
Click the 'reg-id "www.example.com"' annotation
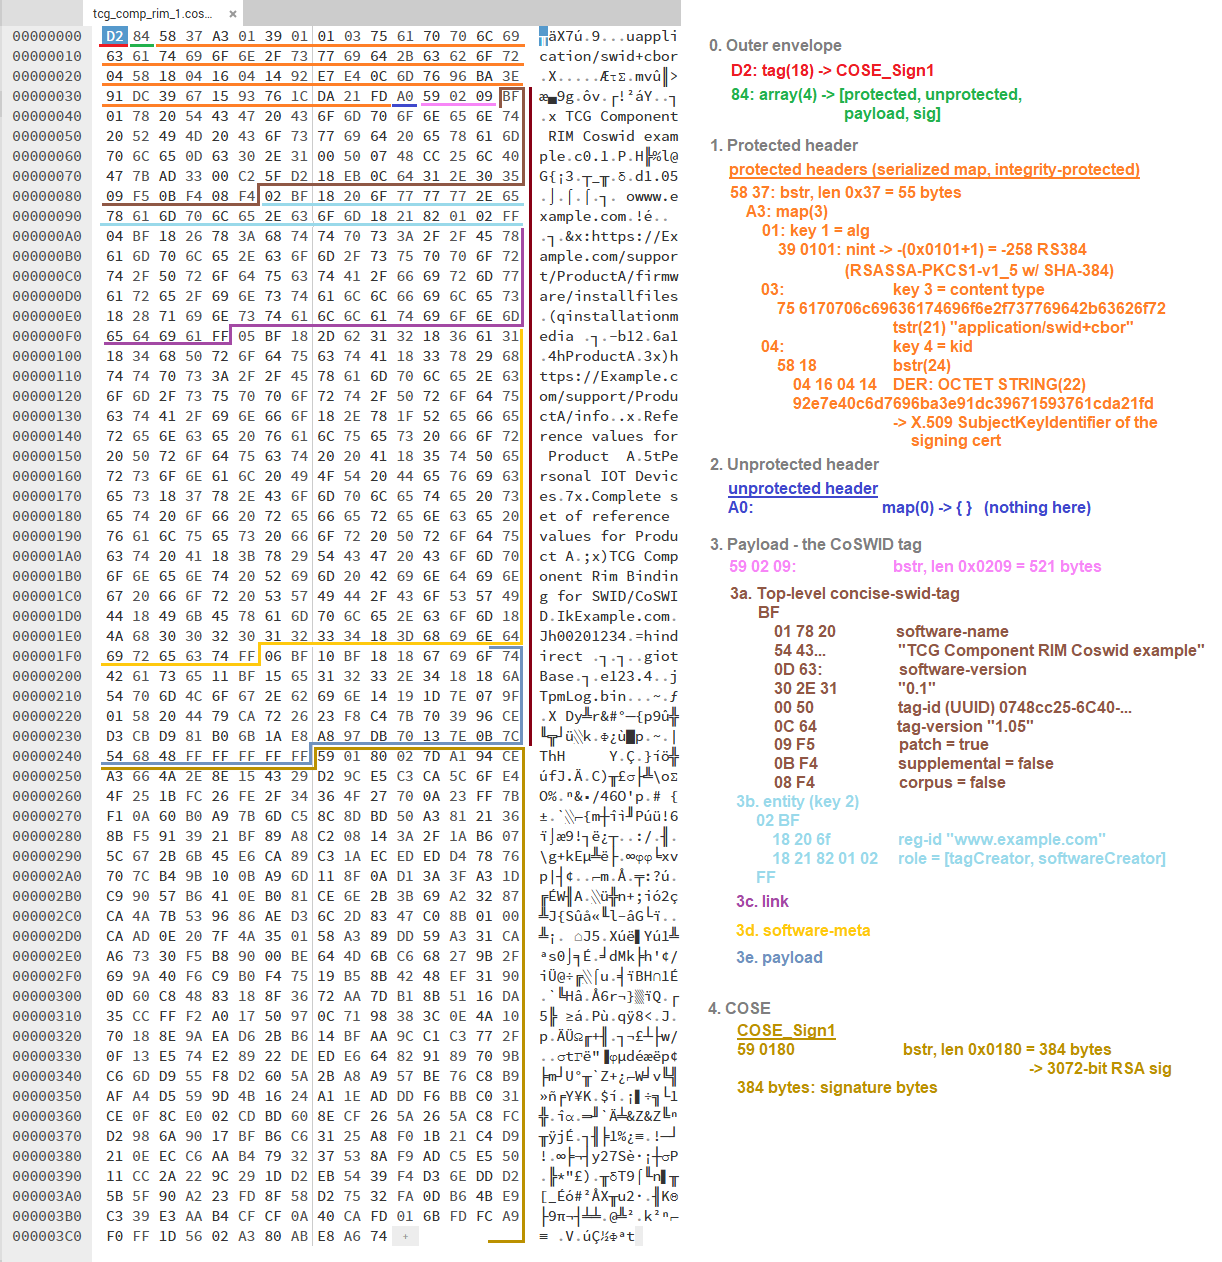tap(1002, 839)
